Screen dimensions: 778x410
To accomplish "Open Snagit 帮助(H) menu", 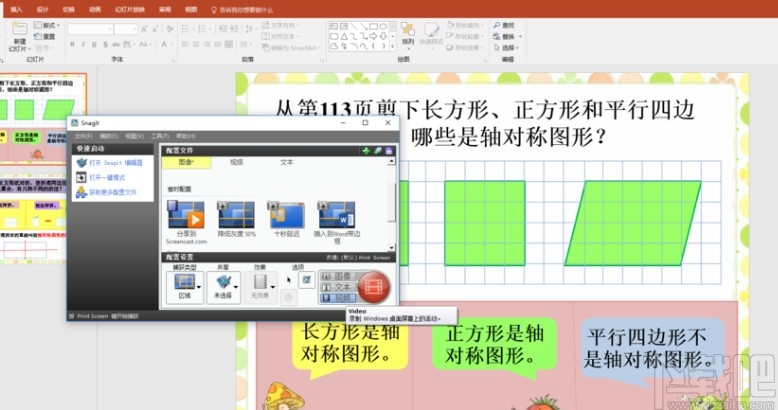I will click(x=186, y=136).
